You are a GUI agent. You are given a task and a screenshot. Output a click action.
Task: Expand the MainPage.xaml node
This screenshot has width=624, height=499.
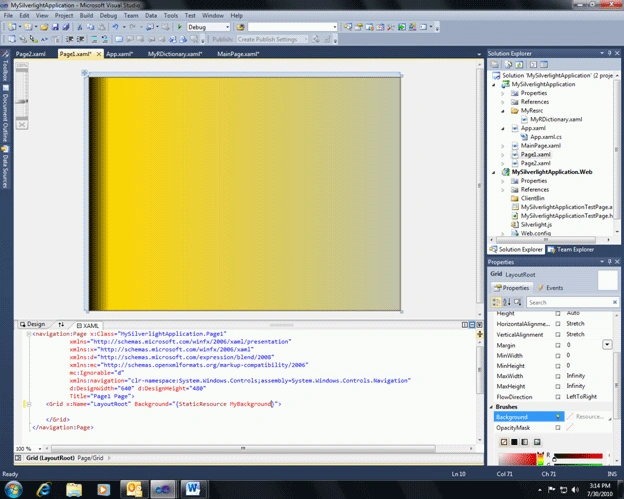point(503,146)
